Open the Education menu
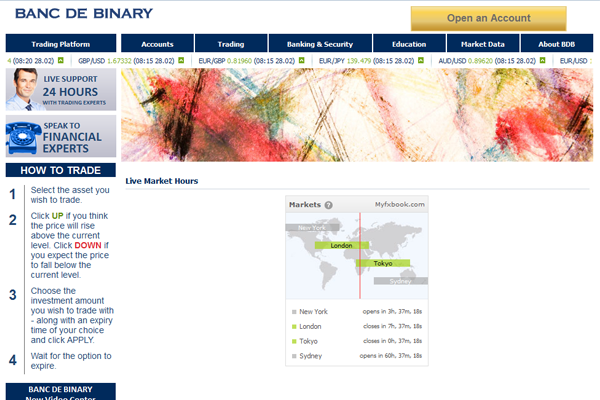 click(x=409, y=44)
